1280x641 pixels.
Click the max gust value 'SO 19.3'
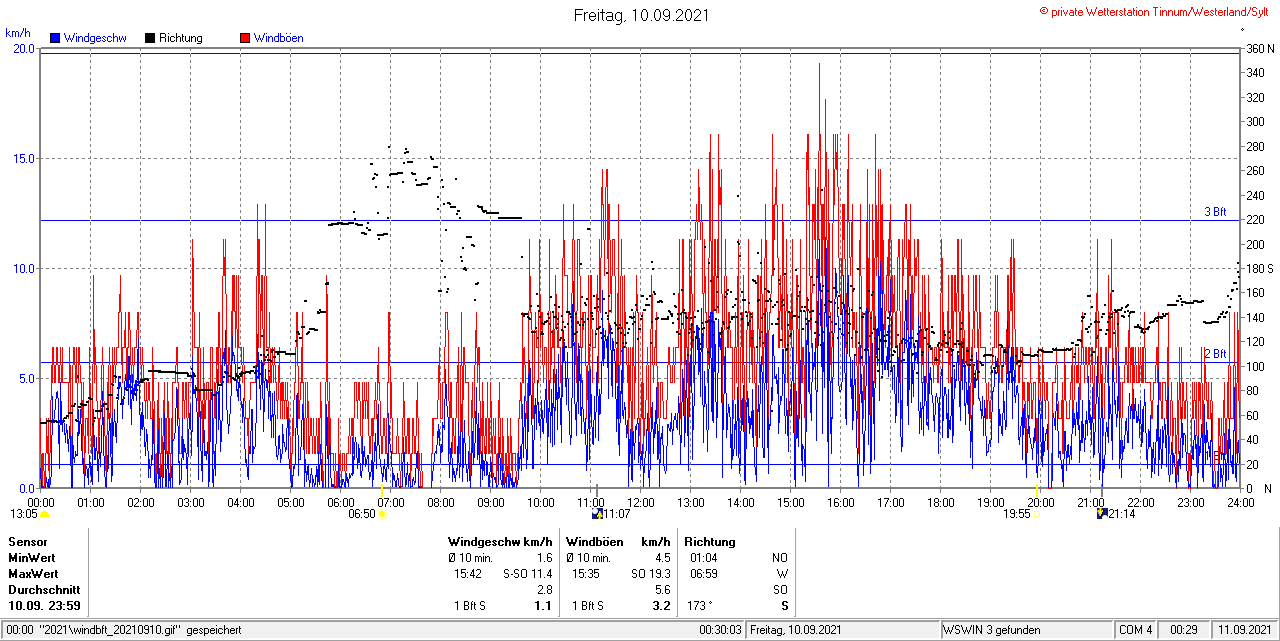(651, 574)
